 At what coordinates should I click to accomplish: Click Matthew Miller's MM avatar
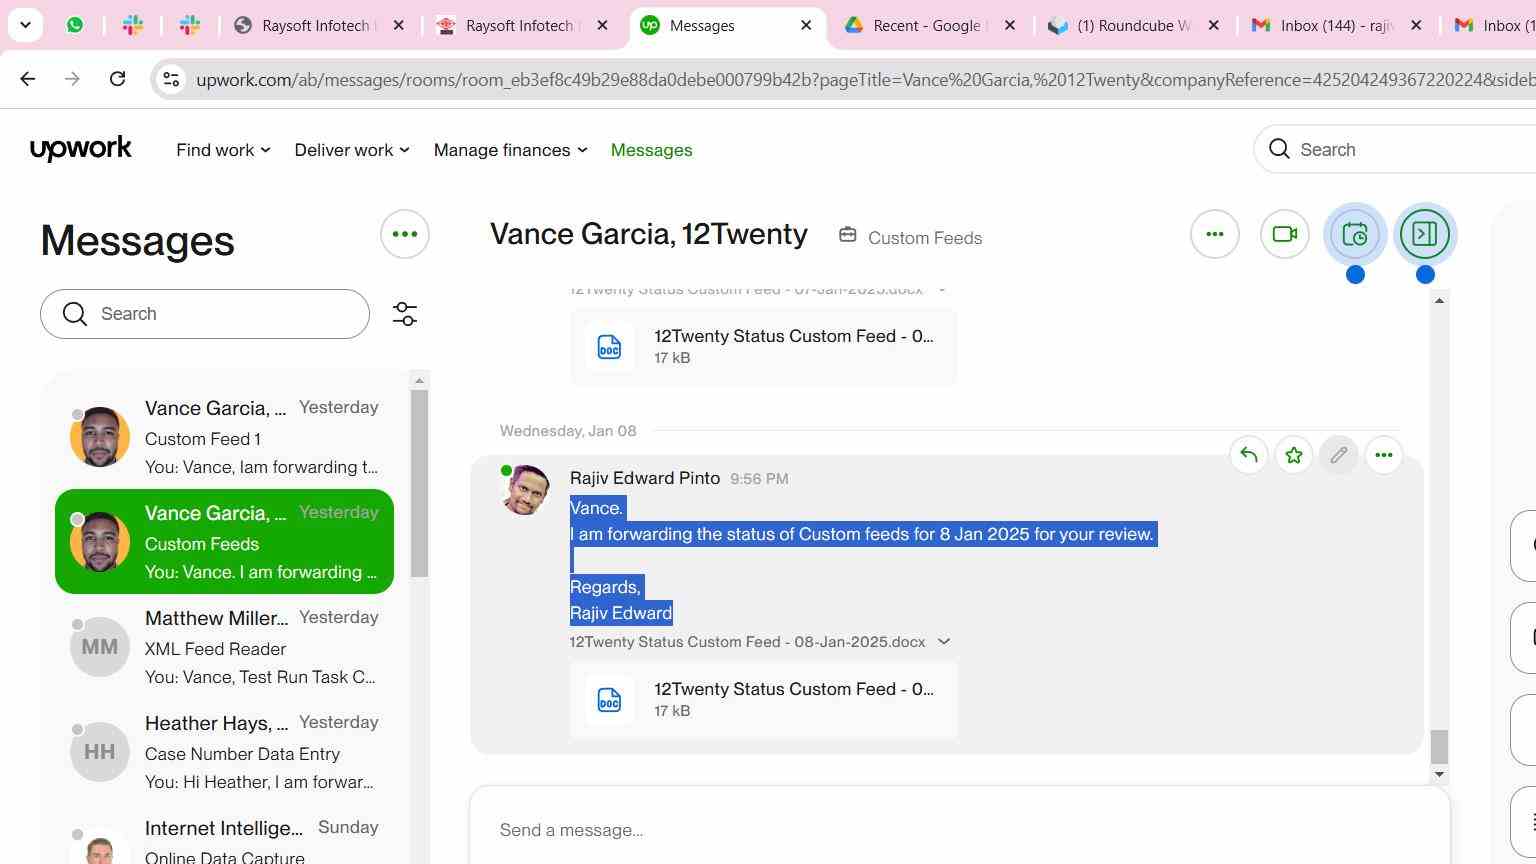100,647
